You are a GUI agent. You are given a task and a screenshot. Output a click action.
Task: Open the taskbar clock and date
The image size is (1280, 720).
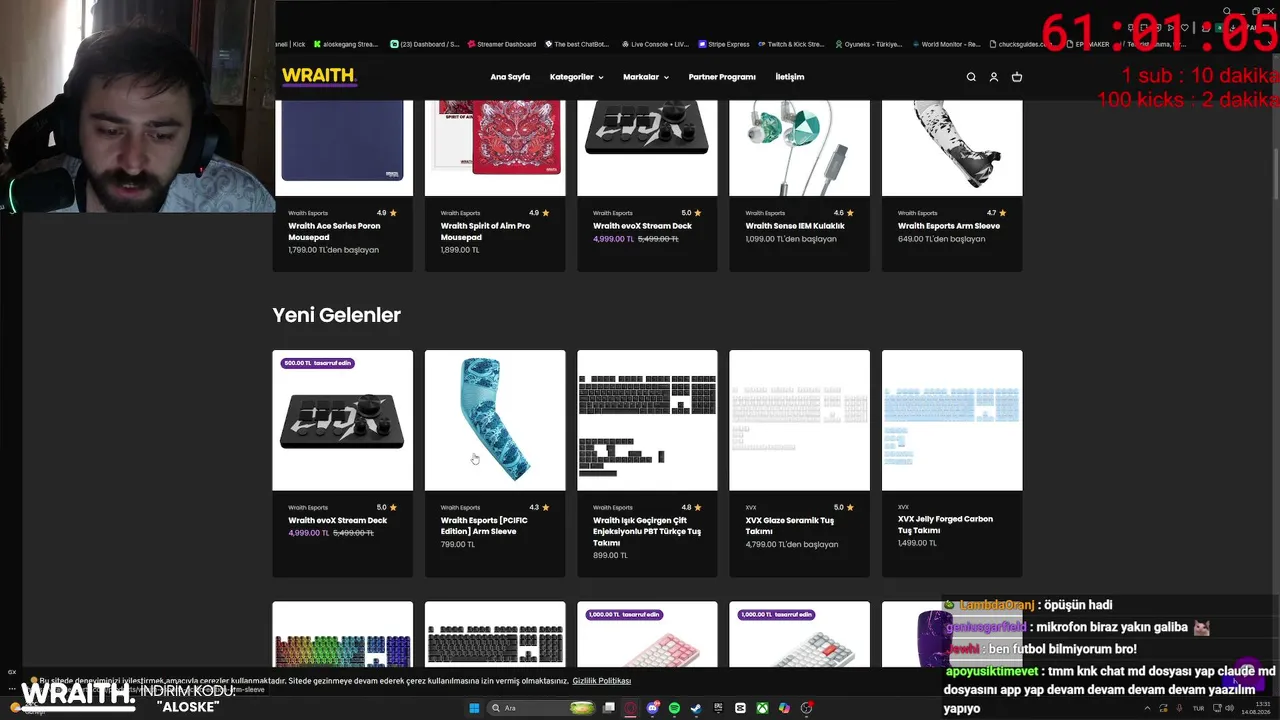(1258, 708)
